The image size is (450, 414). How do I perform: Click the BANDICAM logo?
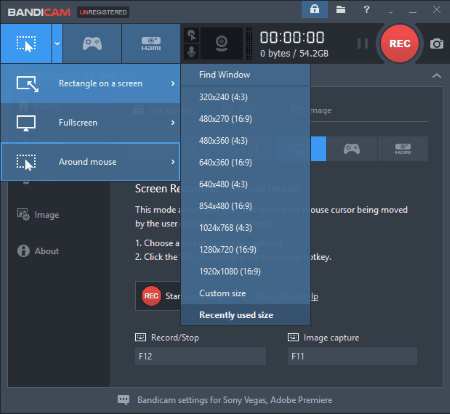pyautogui.click(x=39, y=12)
